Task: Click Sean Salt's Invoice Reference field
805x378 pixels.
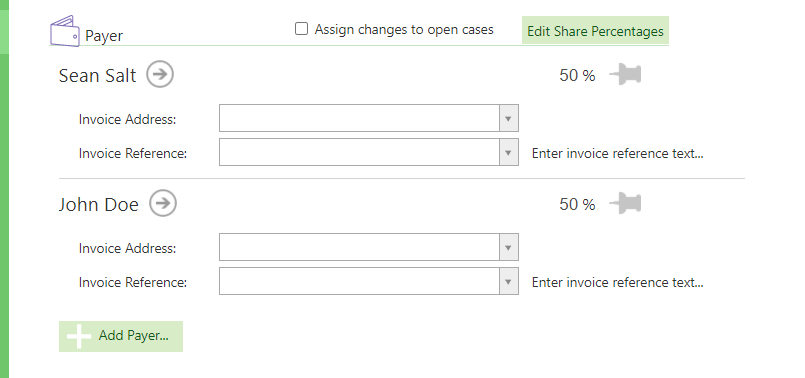Action: pyautogui.click(x=369, y=152)
